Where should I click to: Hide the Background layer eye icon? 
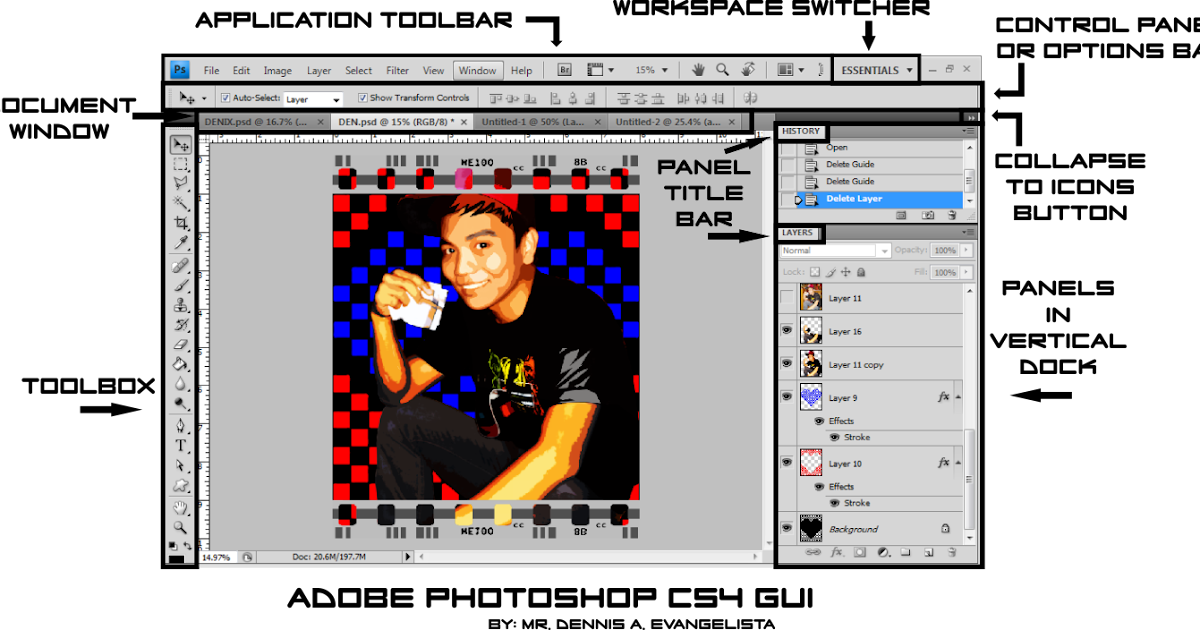[787, 528]
